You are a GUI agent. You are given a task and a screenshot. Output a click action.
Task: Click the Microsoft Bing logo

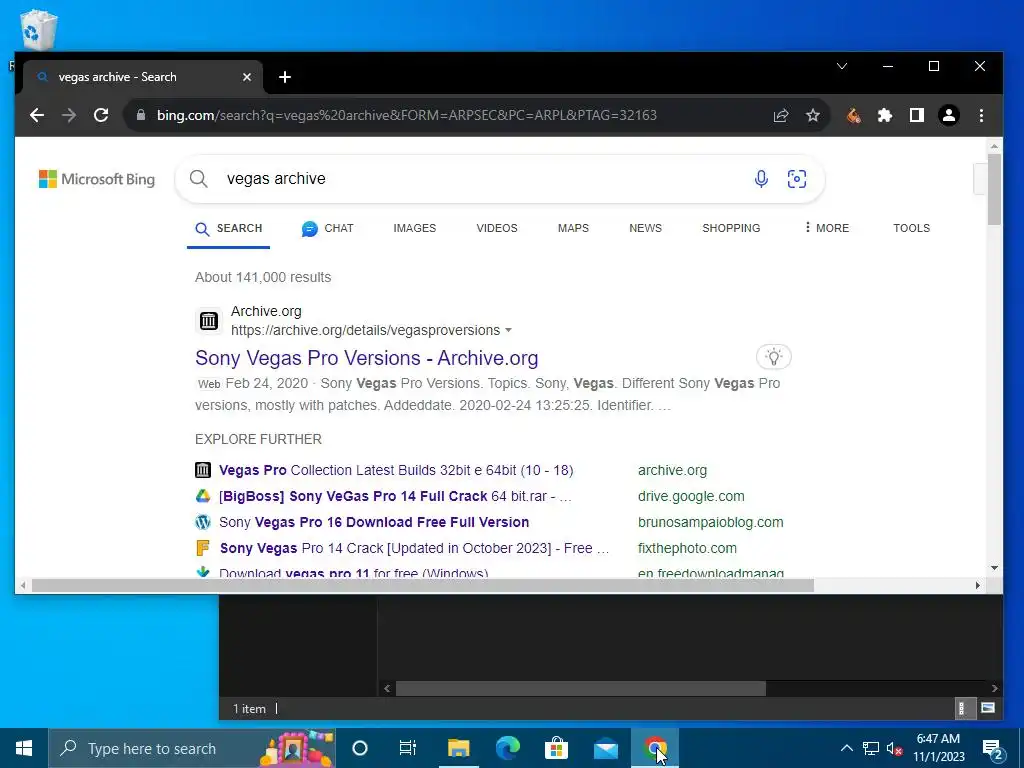click(x=97, y=179)
